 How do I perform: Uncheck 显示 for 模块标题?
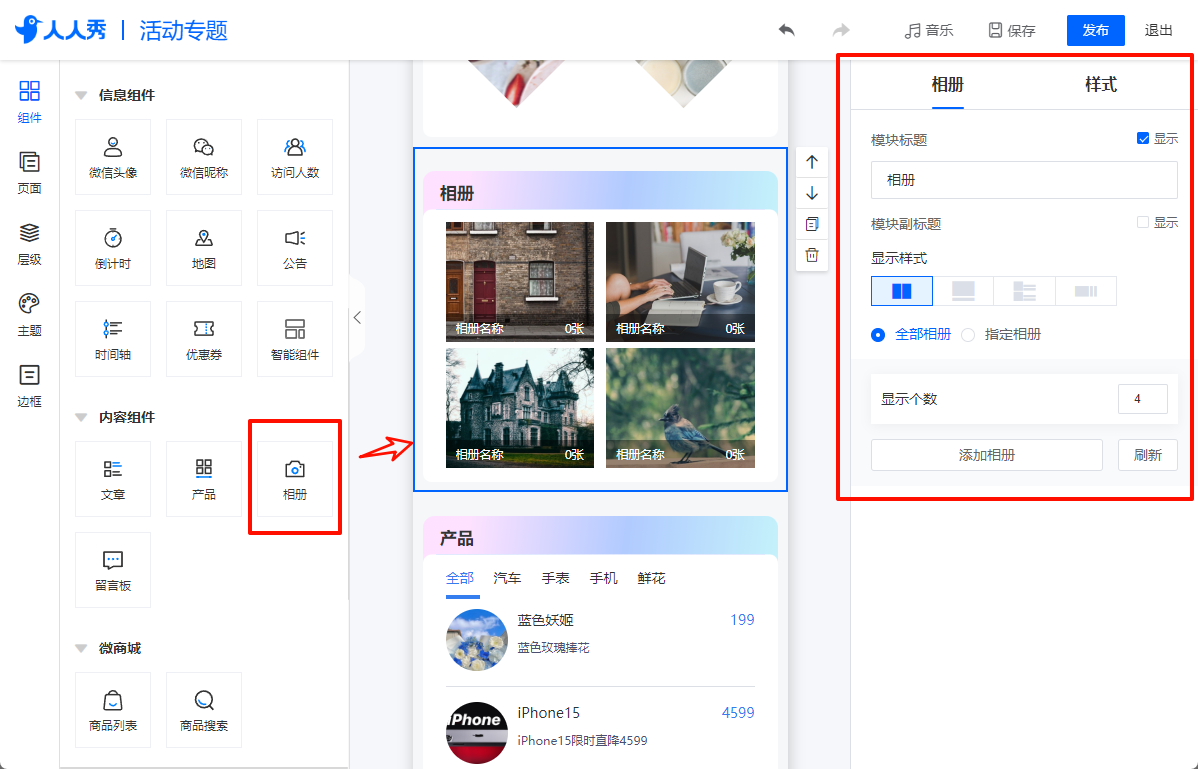(x=1143, y=138)
